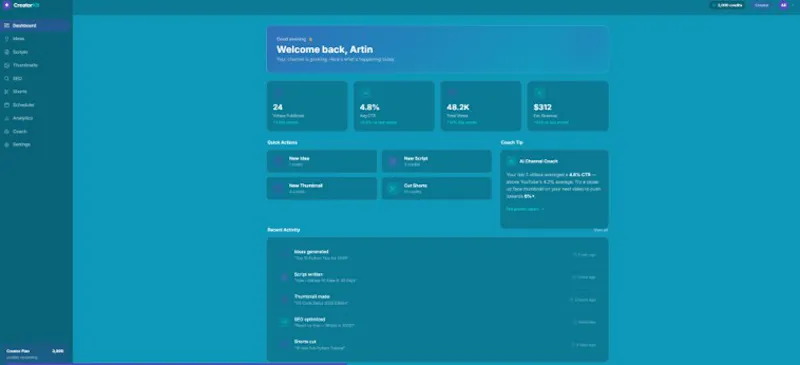This screenshot has height=365, width=800.
Task: Click the Dashboard grid icon in sidebar
Action: coord(7,26)
